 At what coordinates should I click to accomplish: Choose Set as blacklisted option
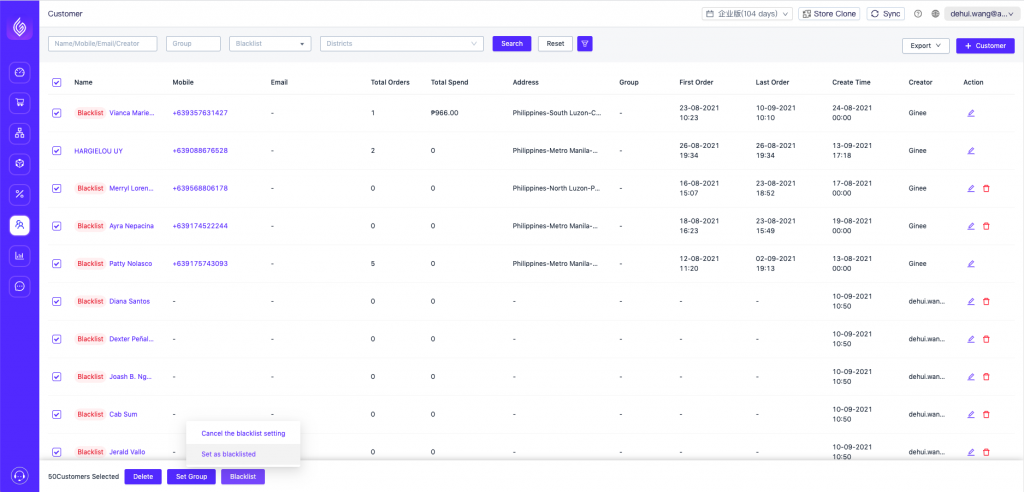click(x=228, y=454)
